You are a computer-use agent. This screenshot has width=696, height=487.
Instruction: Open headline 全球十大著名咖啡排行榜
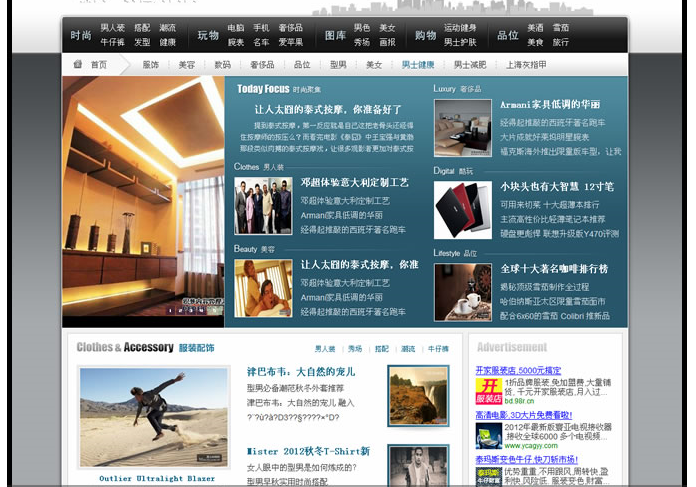554,269
